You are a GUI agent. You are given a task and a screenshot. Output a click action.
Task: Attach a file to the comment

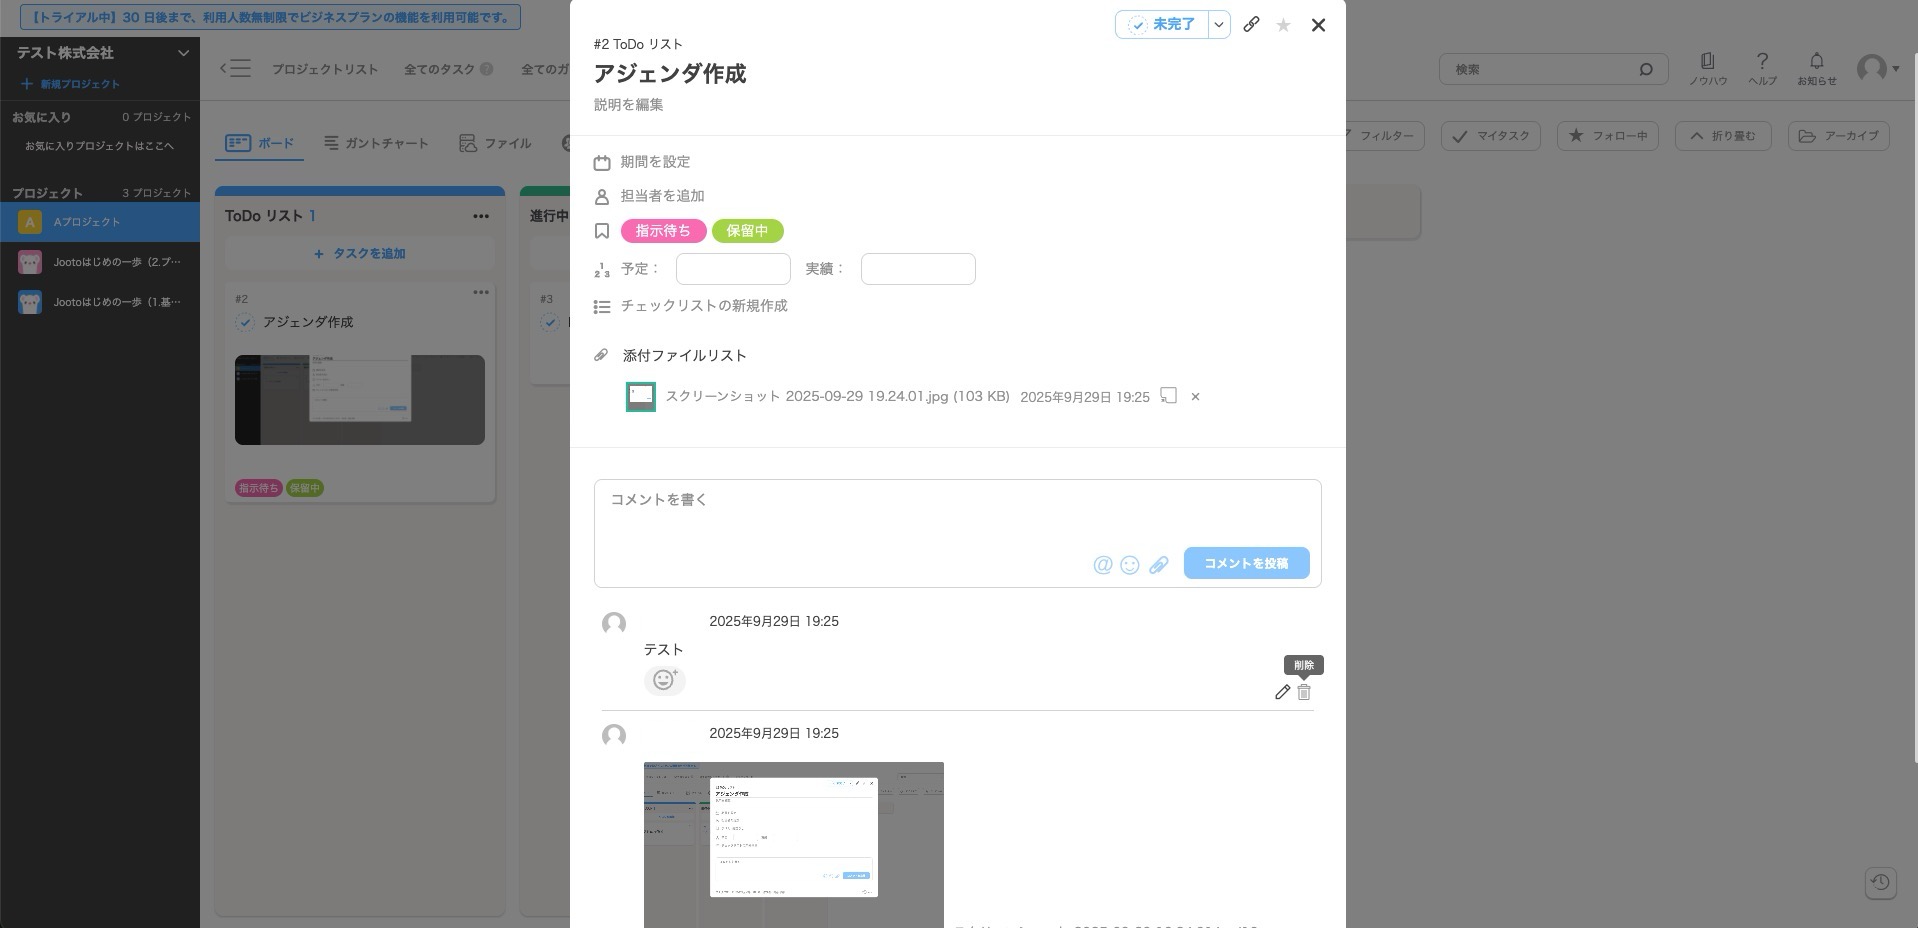[1158, 565]
